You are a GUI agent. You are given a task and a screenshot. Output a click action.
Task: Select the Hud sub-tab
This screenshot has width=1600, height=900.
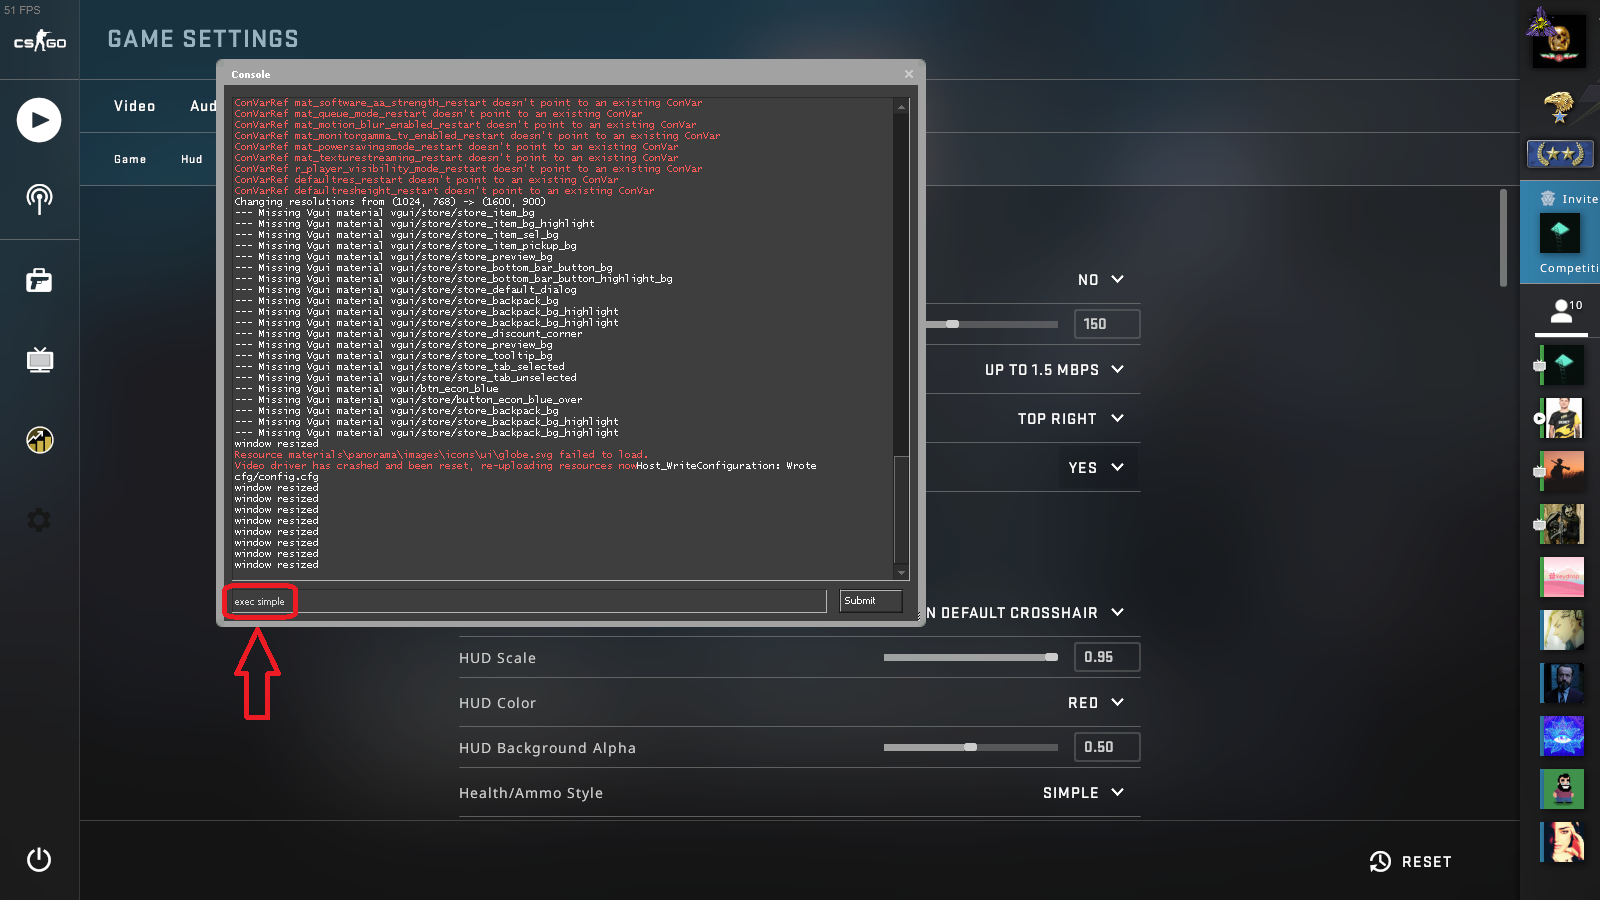point(192,159)
